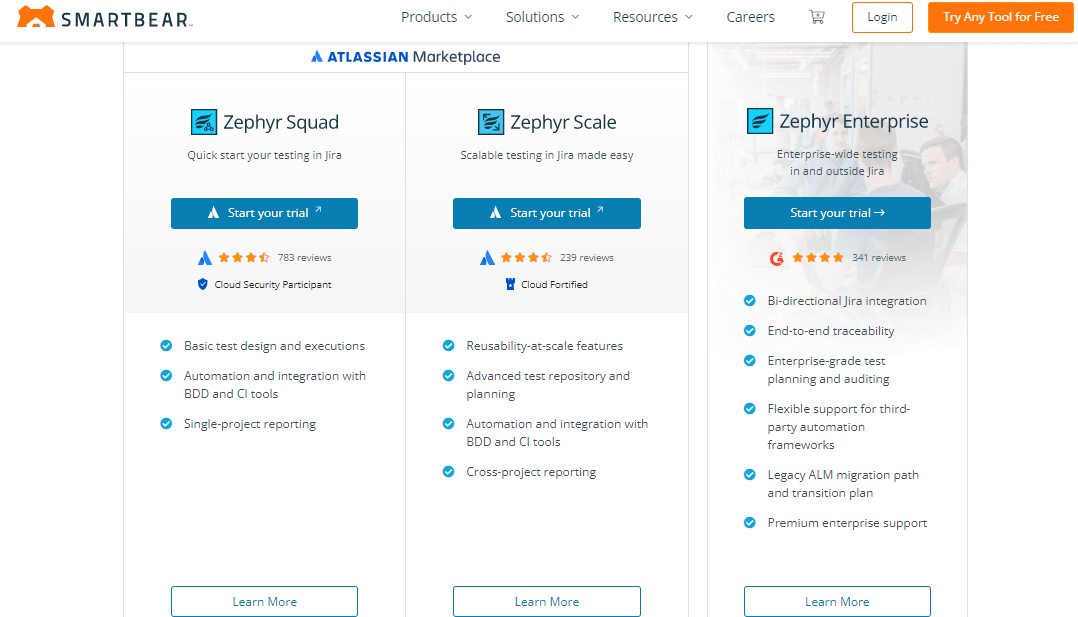This screenshot has height=617, width=1078.
Task: Expand the Resources dropdown menu
Action: point(652,17)
